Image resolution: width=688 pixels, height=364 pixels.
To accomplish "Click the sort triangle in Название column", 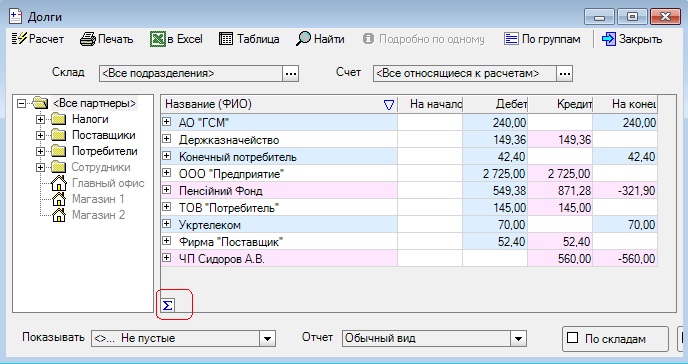I will coord(389,105).
